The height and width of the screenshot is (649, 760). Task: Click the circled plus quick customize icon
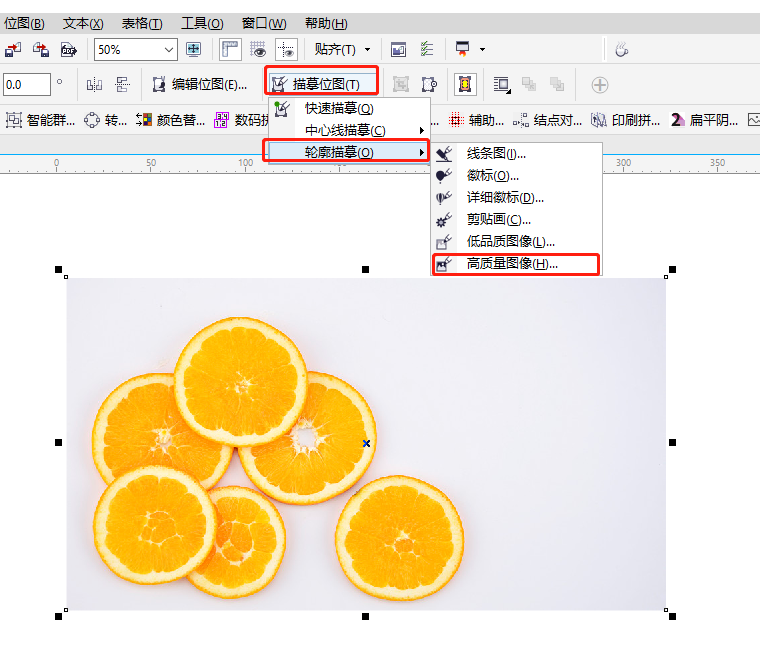click(600, 85)
